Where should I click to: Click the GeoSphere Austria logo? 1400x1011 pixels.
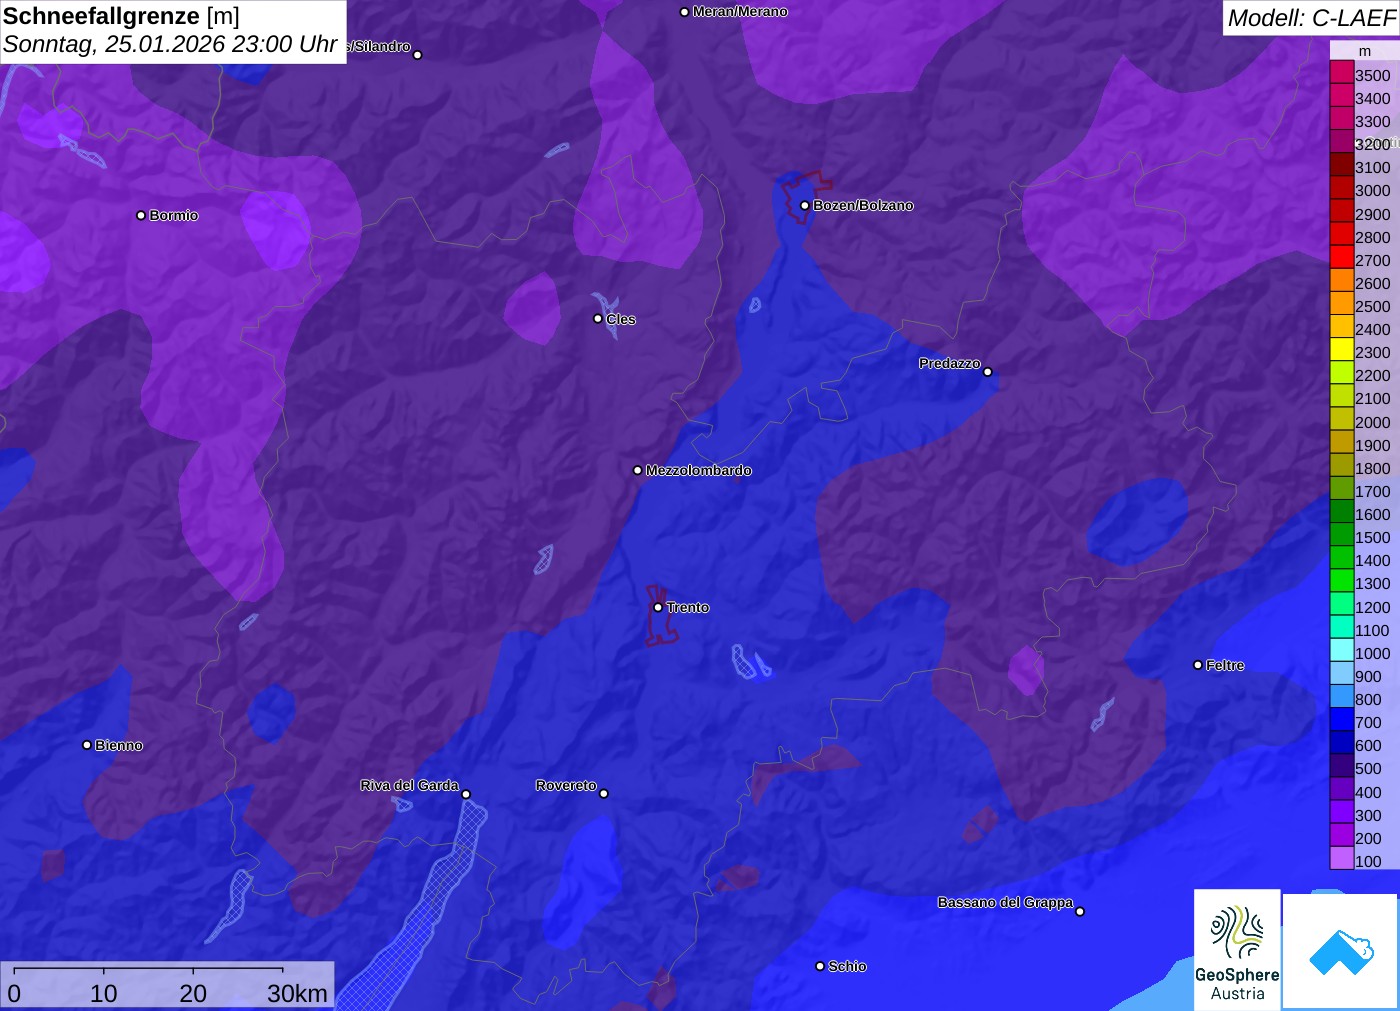[x=1237, y=948]
